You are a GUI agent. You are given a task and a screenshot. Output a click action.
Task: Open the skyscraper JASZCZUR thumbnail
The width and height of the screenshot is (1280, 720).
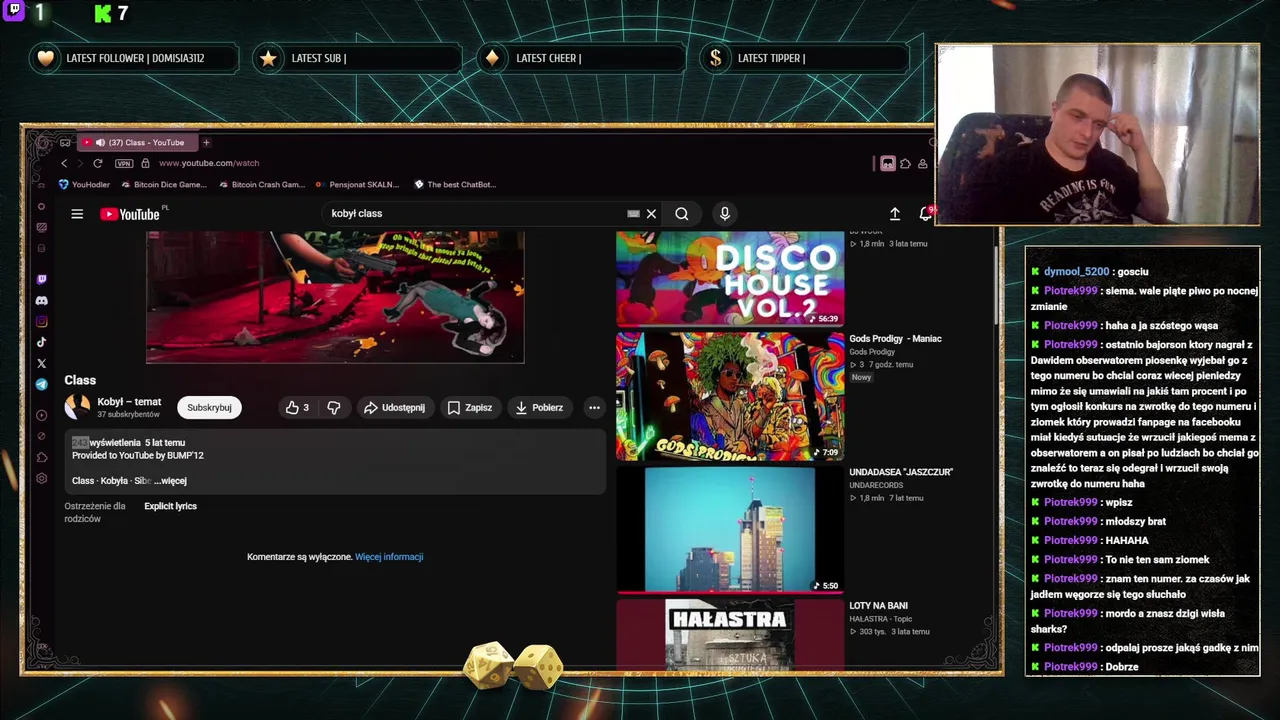pos(730,529)
